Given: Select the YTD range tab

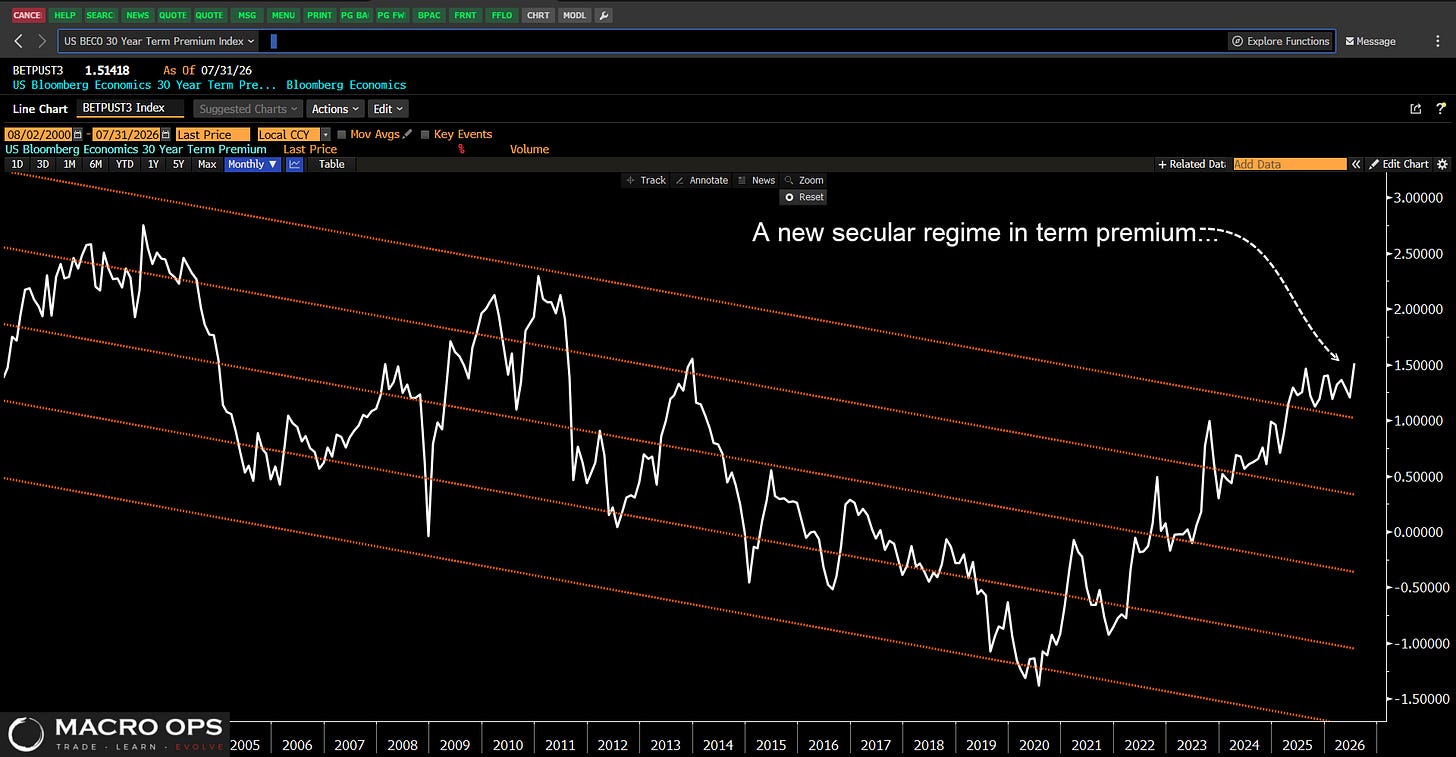Looking at the screenshot, I should 124,164.
